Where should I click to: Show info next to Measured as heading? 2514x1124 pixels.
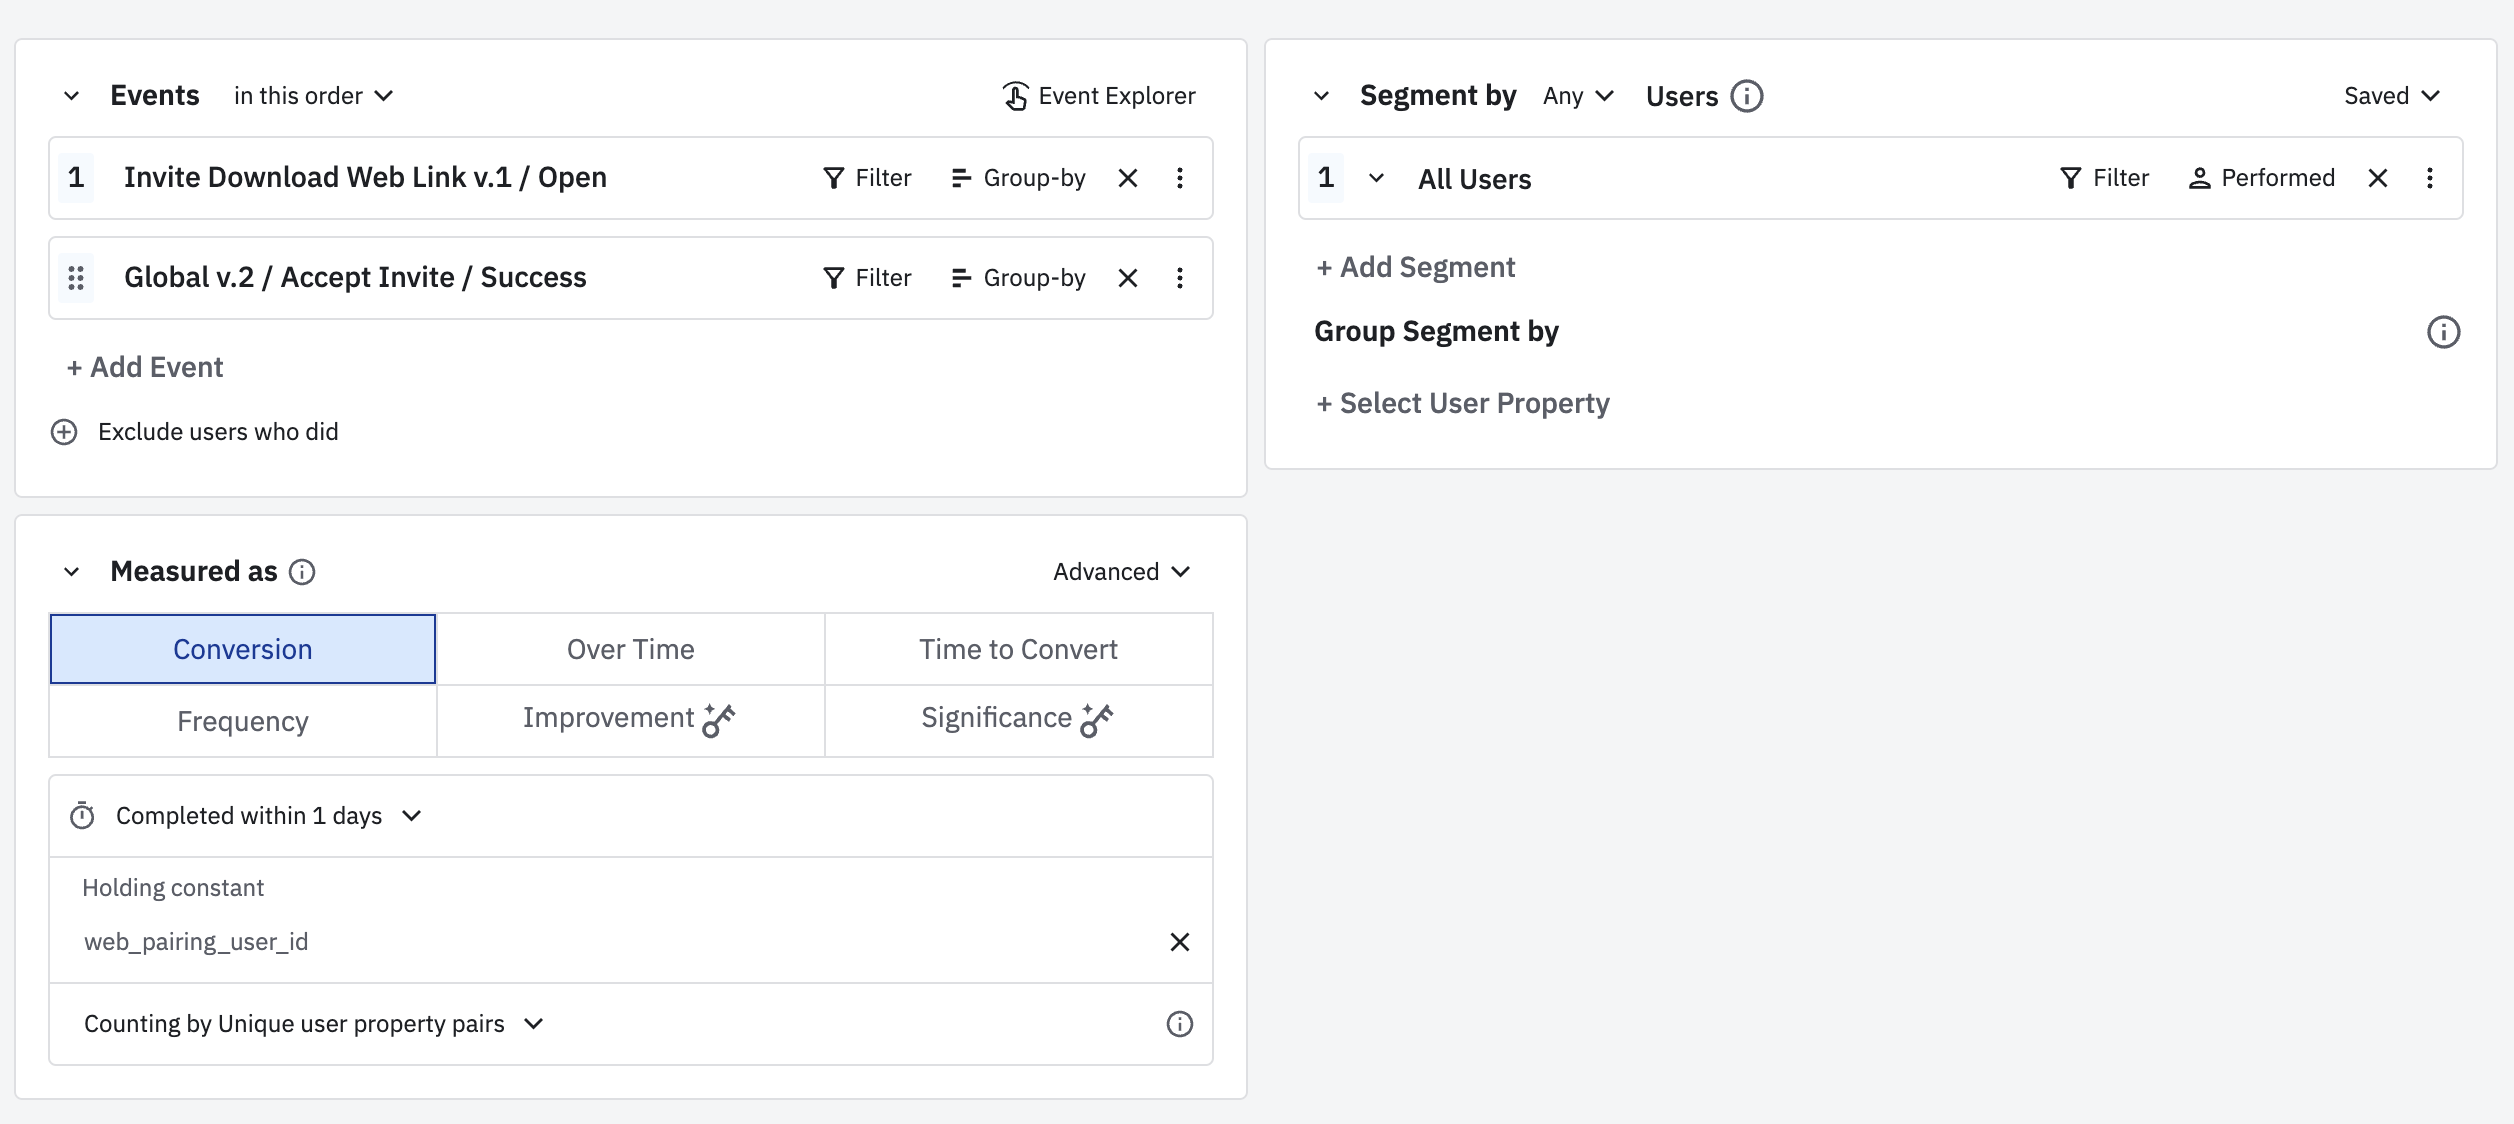pos(302,572)
